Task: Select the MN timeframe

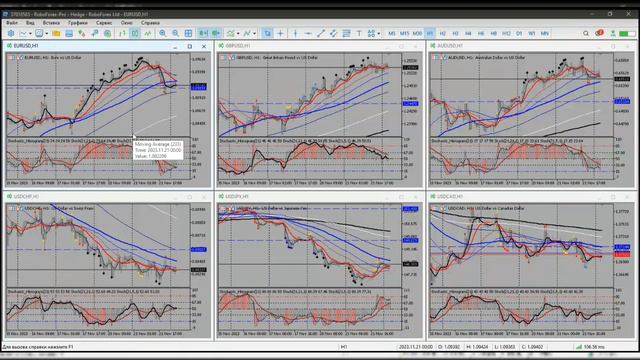Action: (545, 33)
